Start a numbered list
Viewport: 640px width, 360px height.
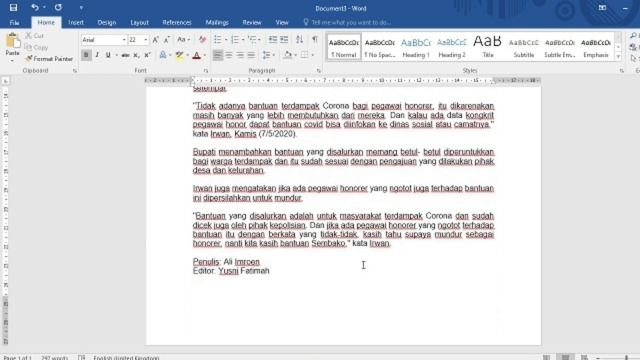click(x=235, y=40)
